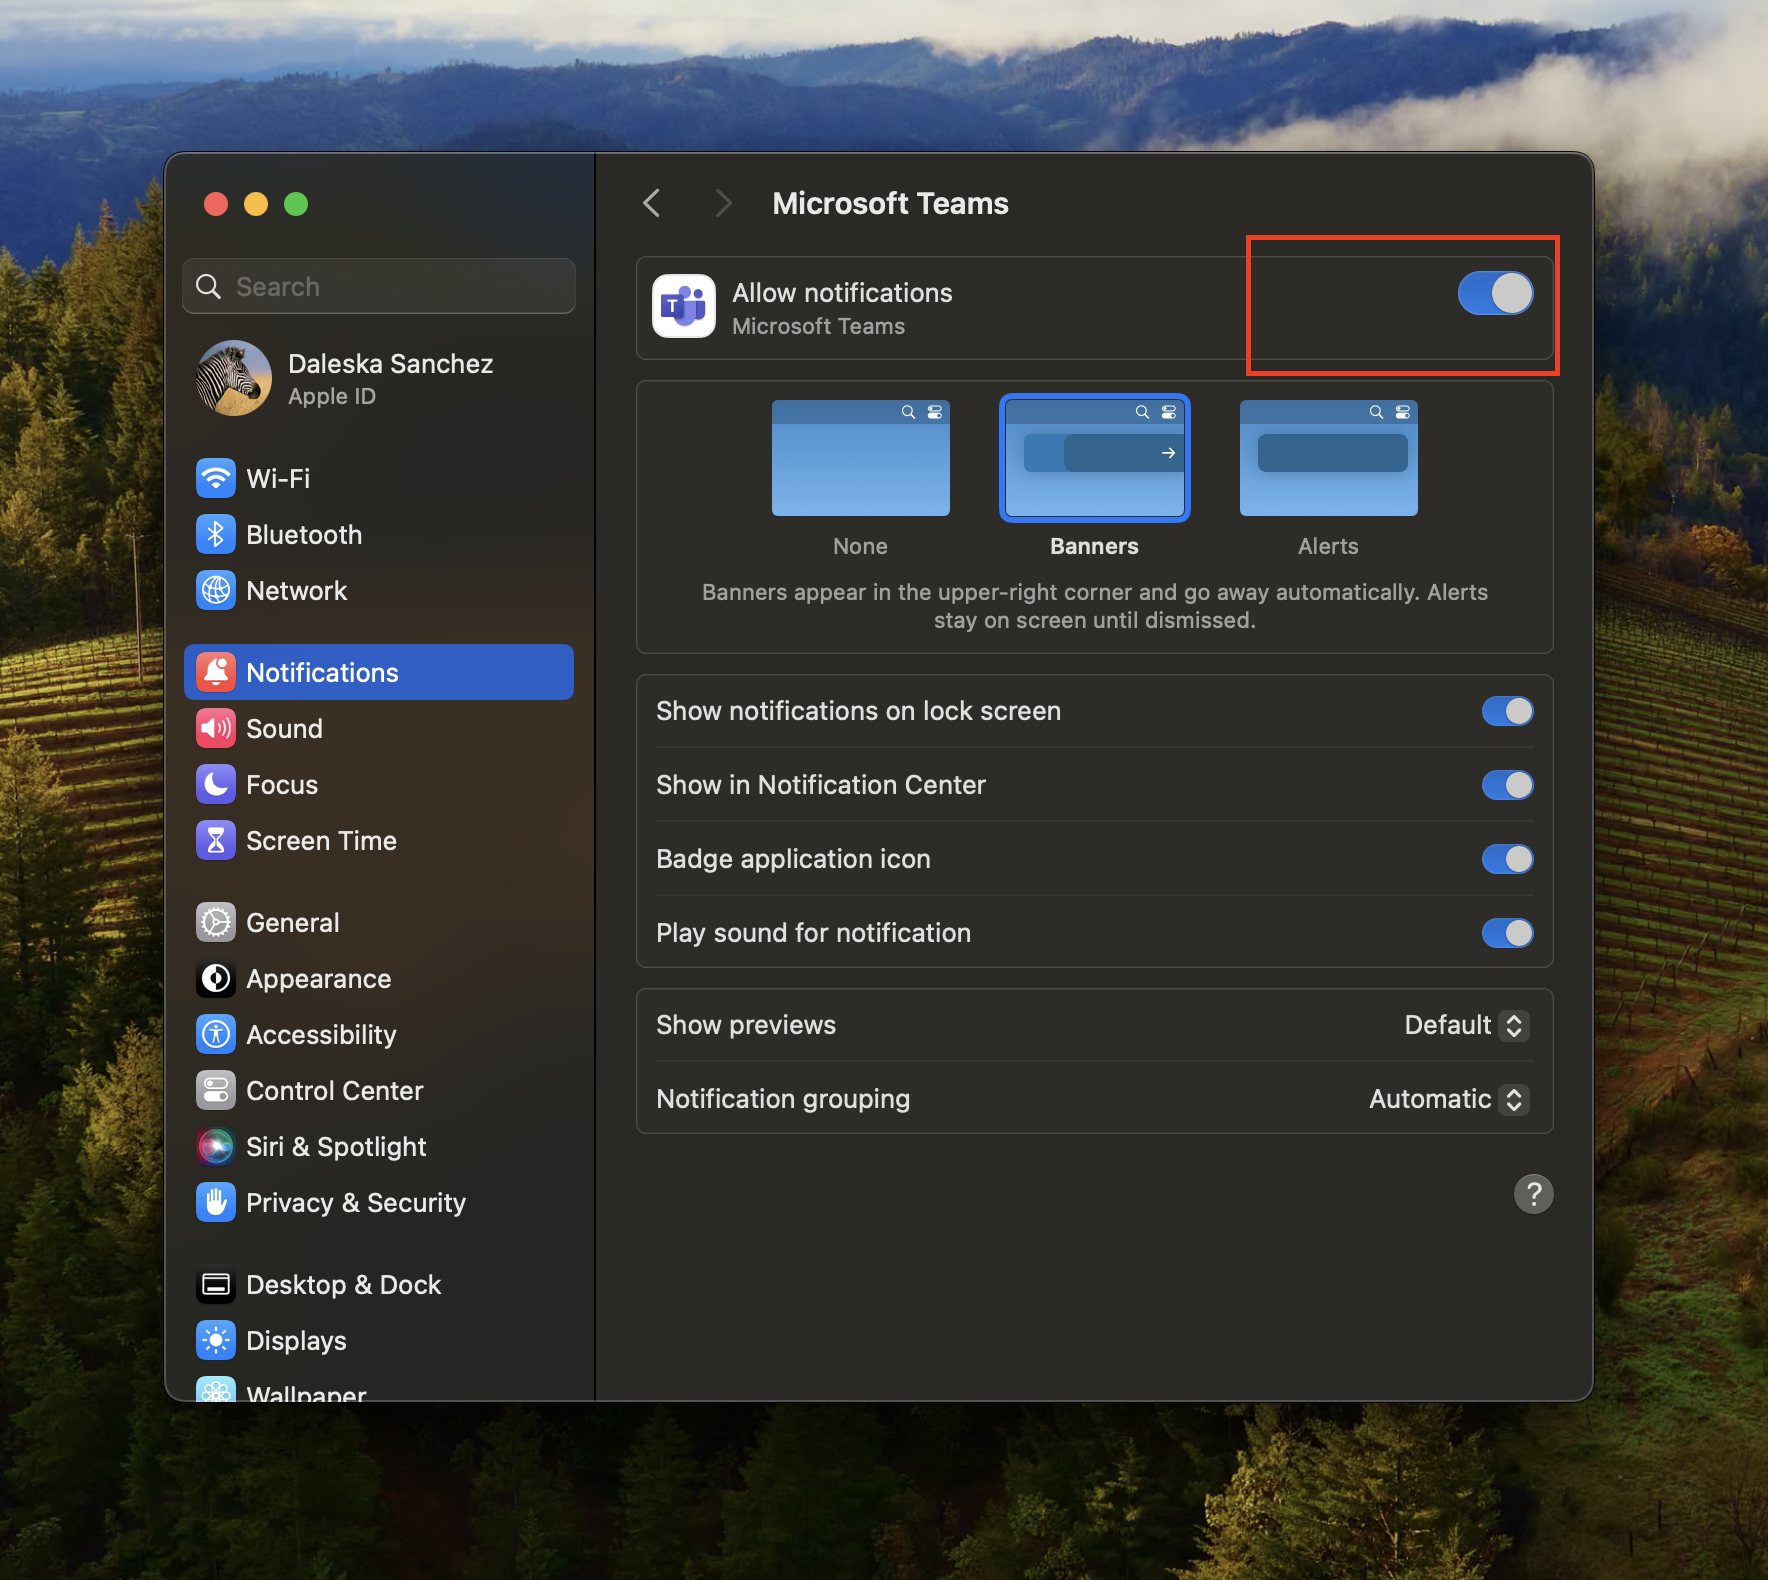Screen dimensions: 1768x1580
Task: Open Bluetooth settings pane
Action: (x=379, y=534)
